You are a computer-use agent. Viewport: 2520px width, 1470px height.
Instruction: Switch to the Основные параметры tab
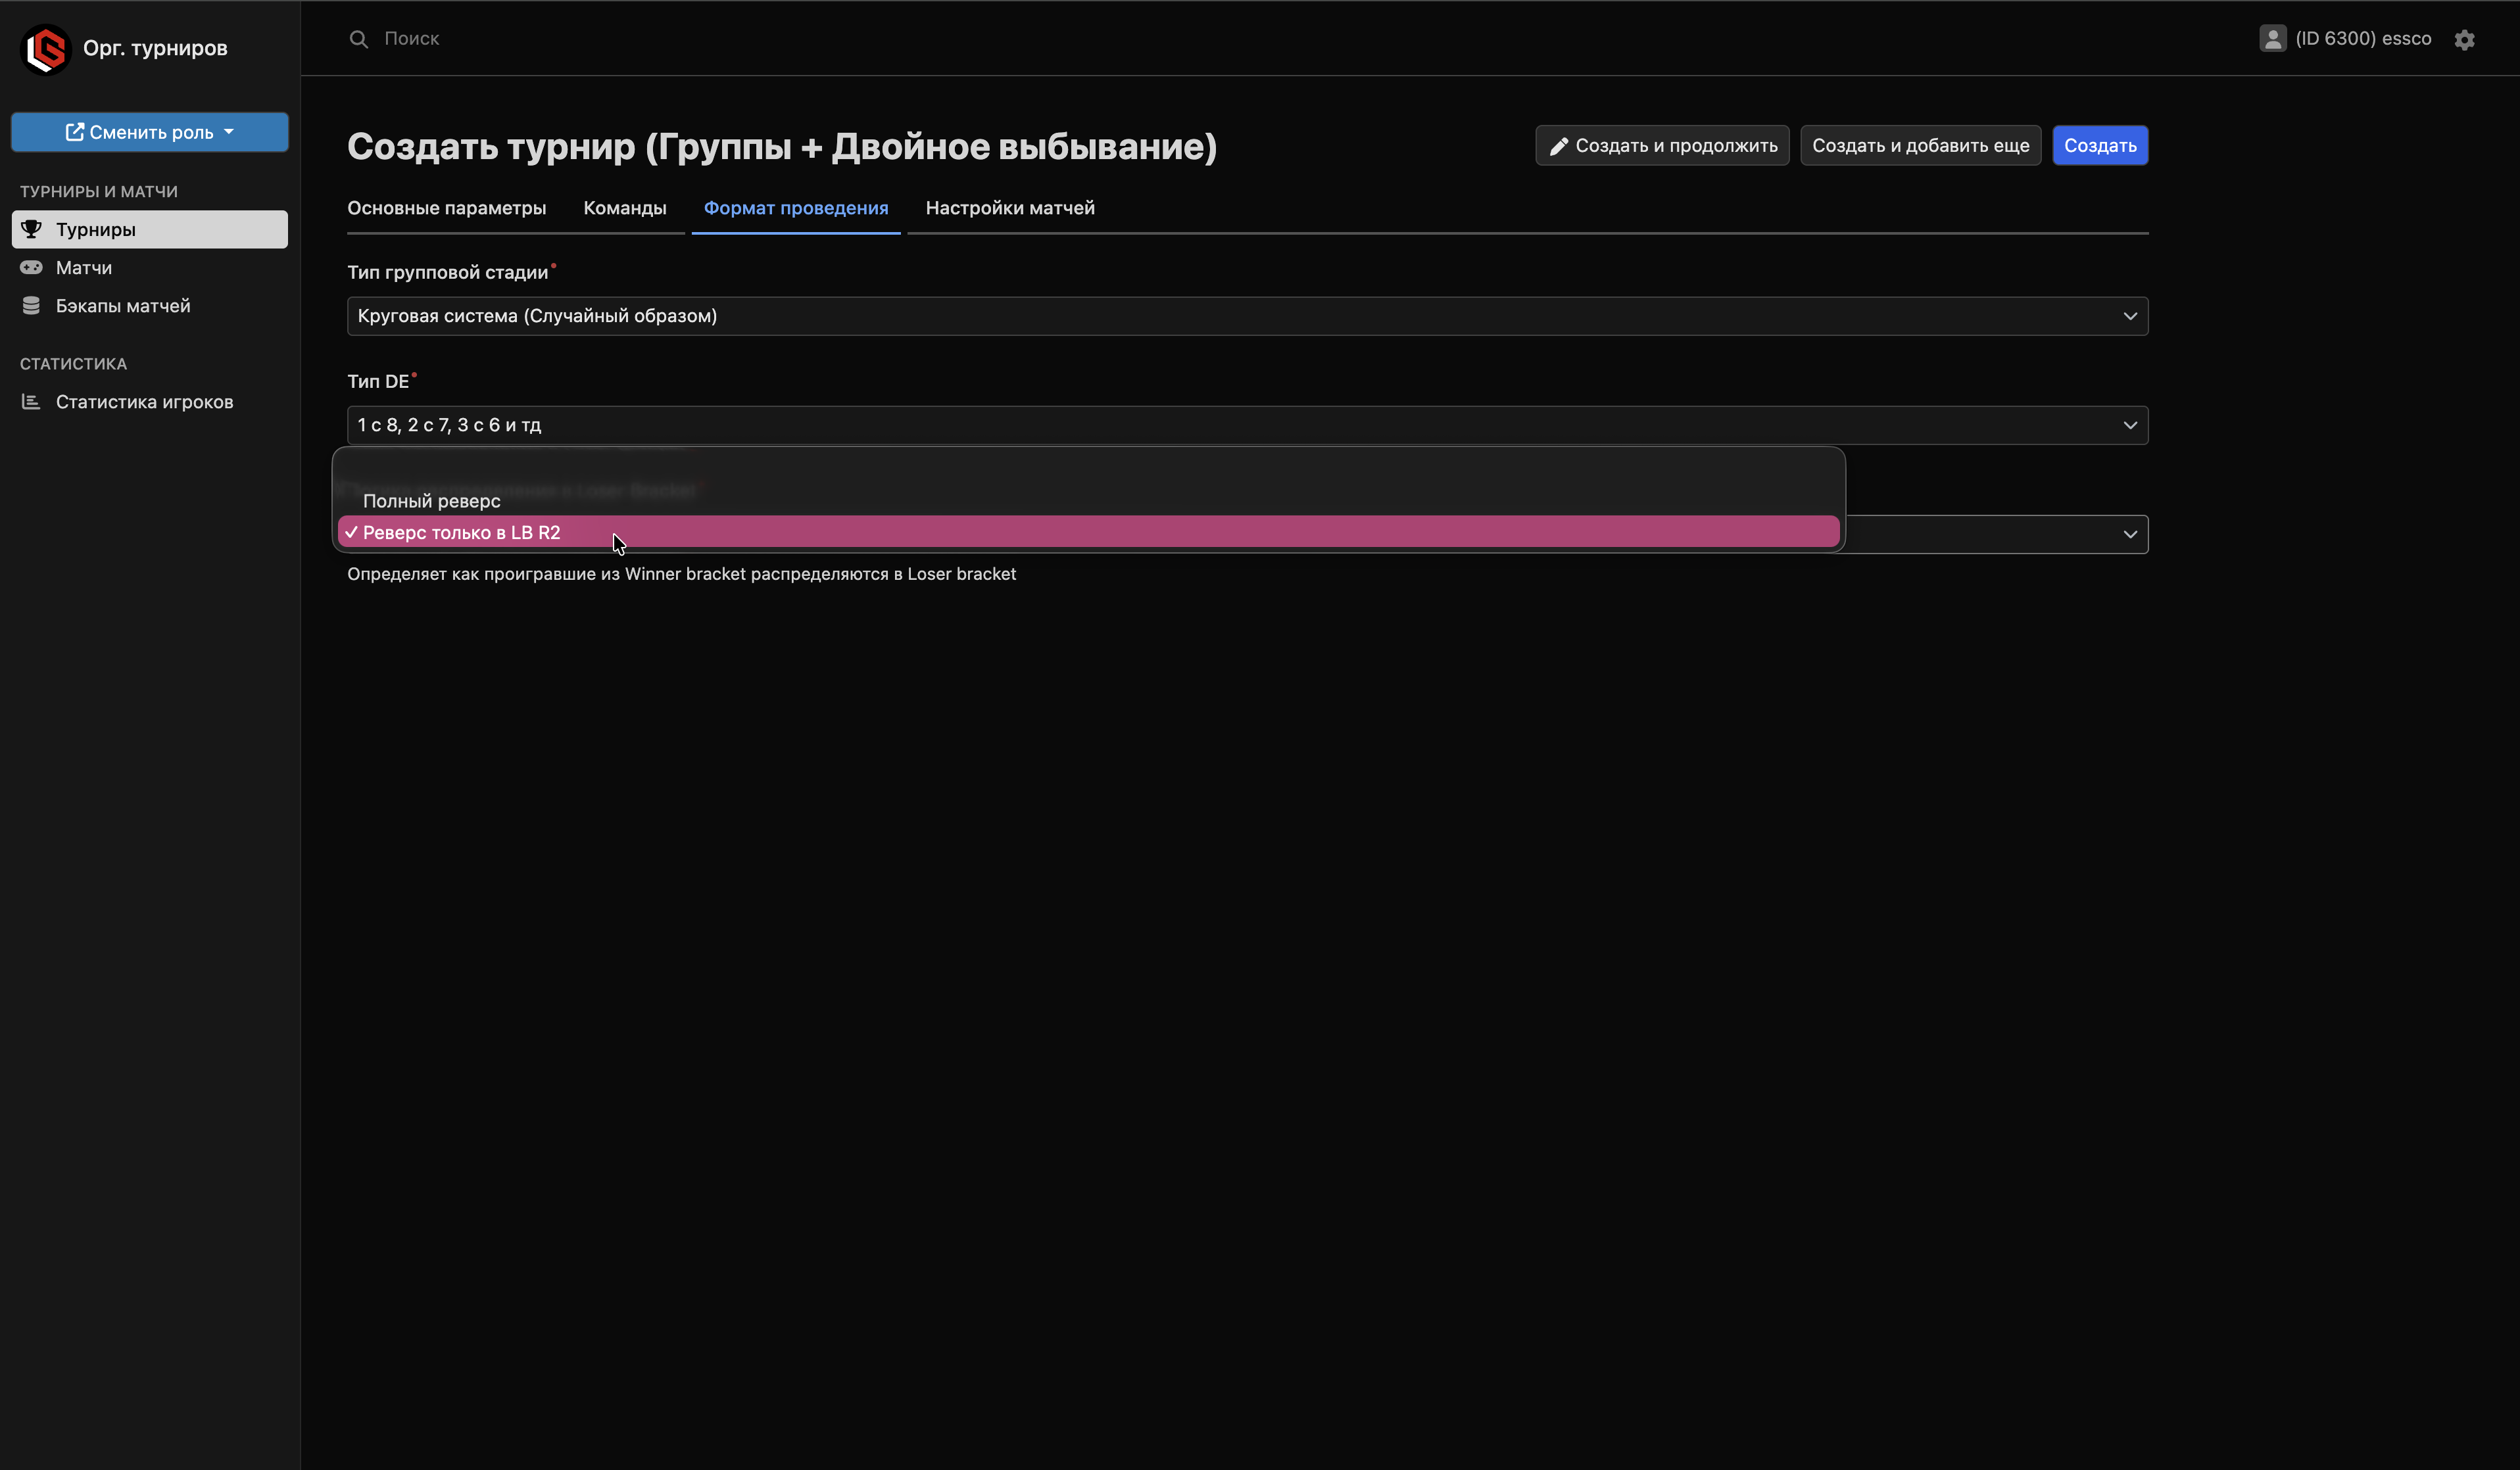[446, 208]
